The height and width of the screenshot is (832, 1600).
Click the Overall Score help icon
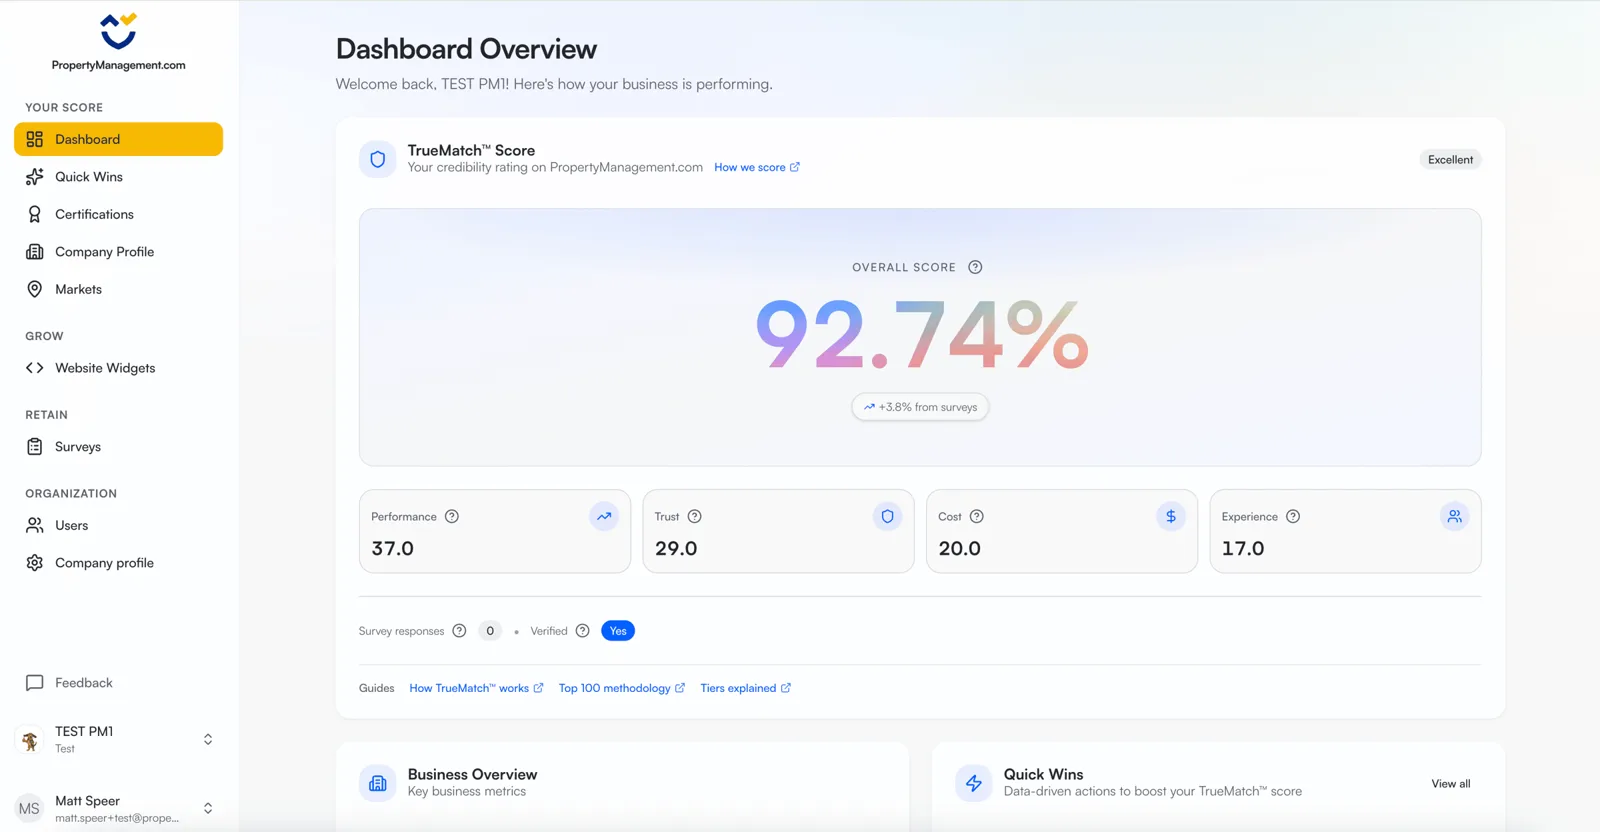click(975, 267)
